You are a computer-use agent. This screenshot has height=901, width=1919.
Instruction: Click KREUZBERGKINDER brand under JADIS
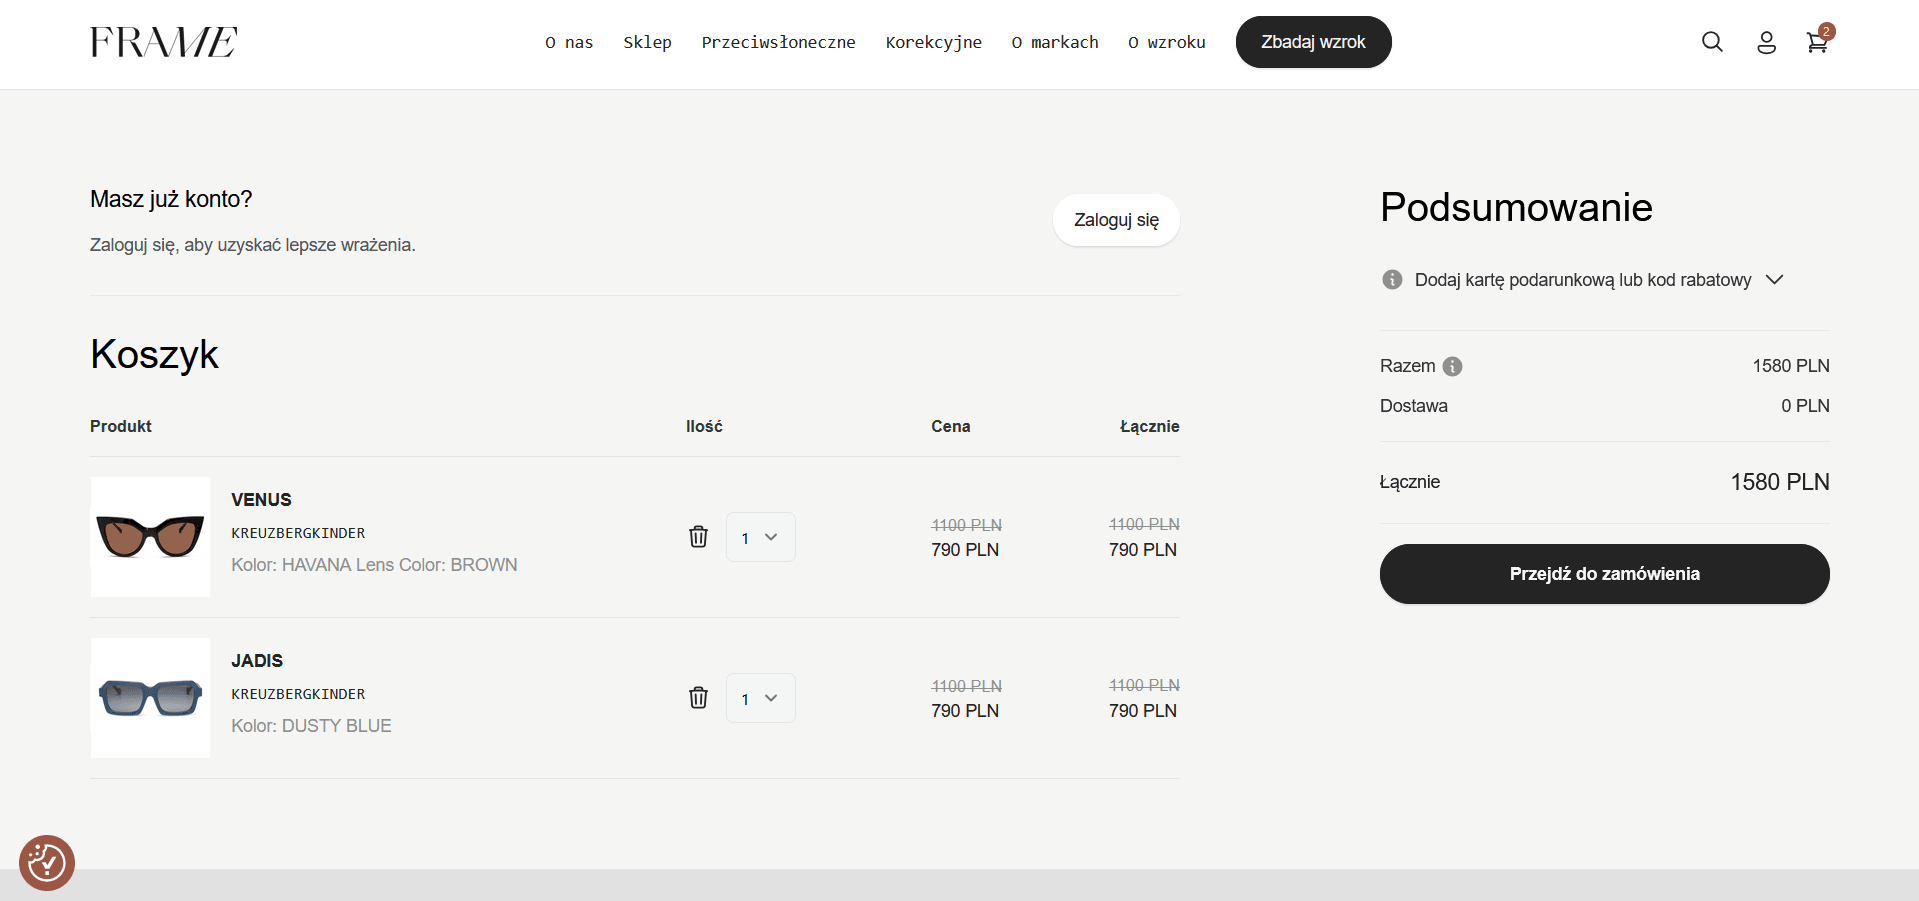298,694
